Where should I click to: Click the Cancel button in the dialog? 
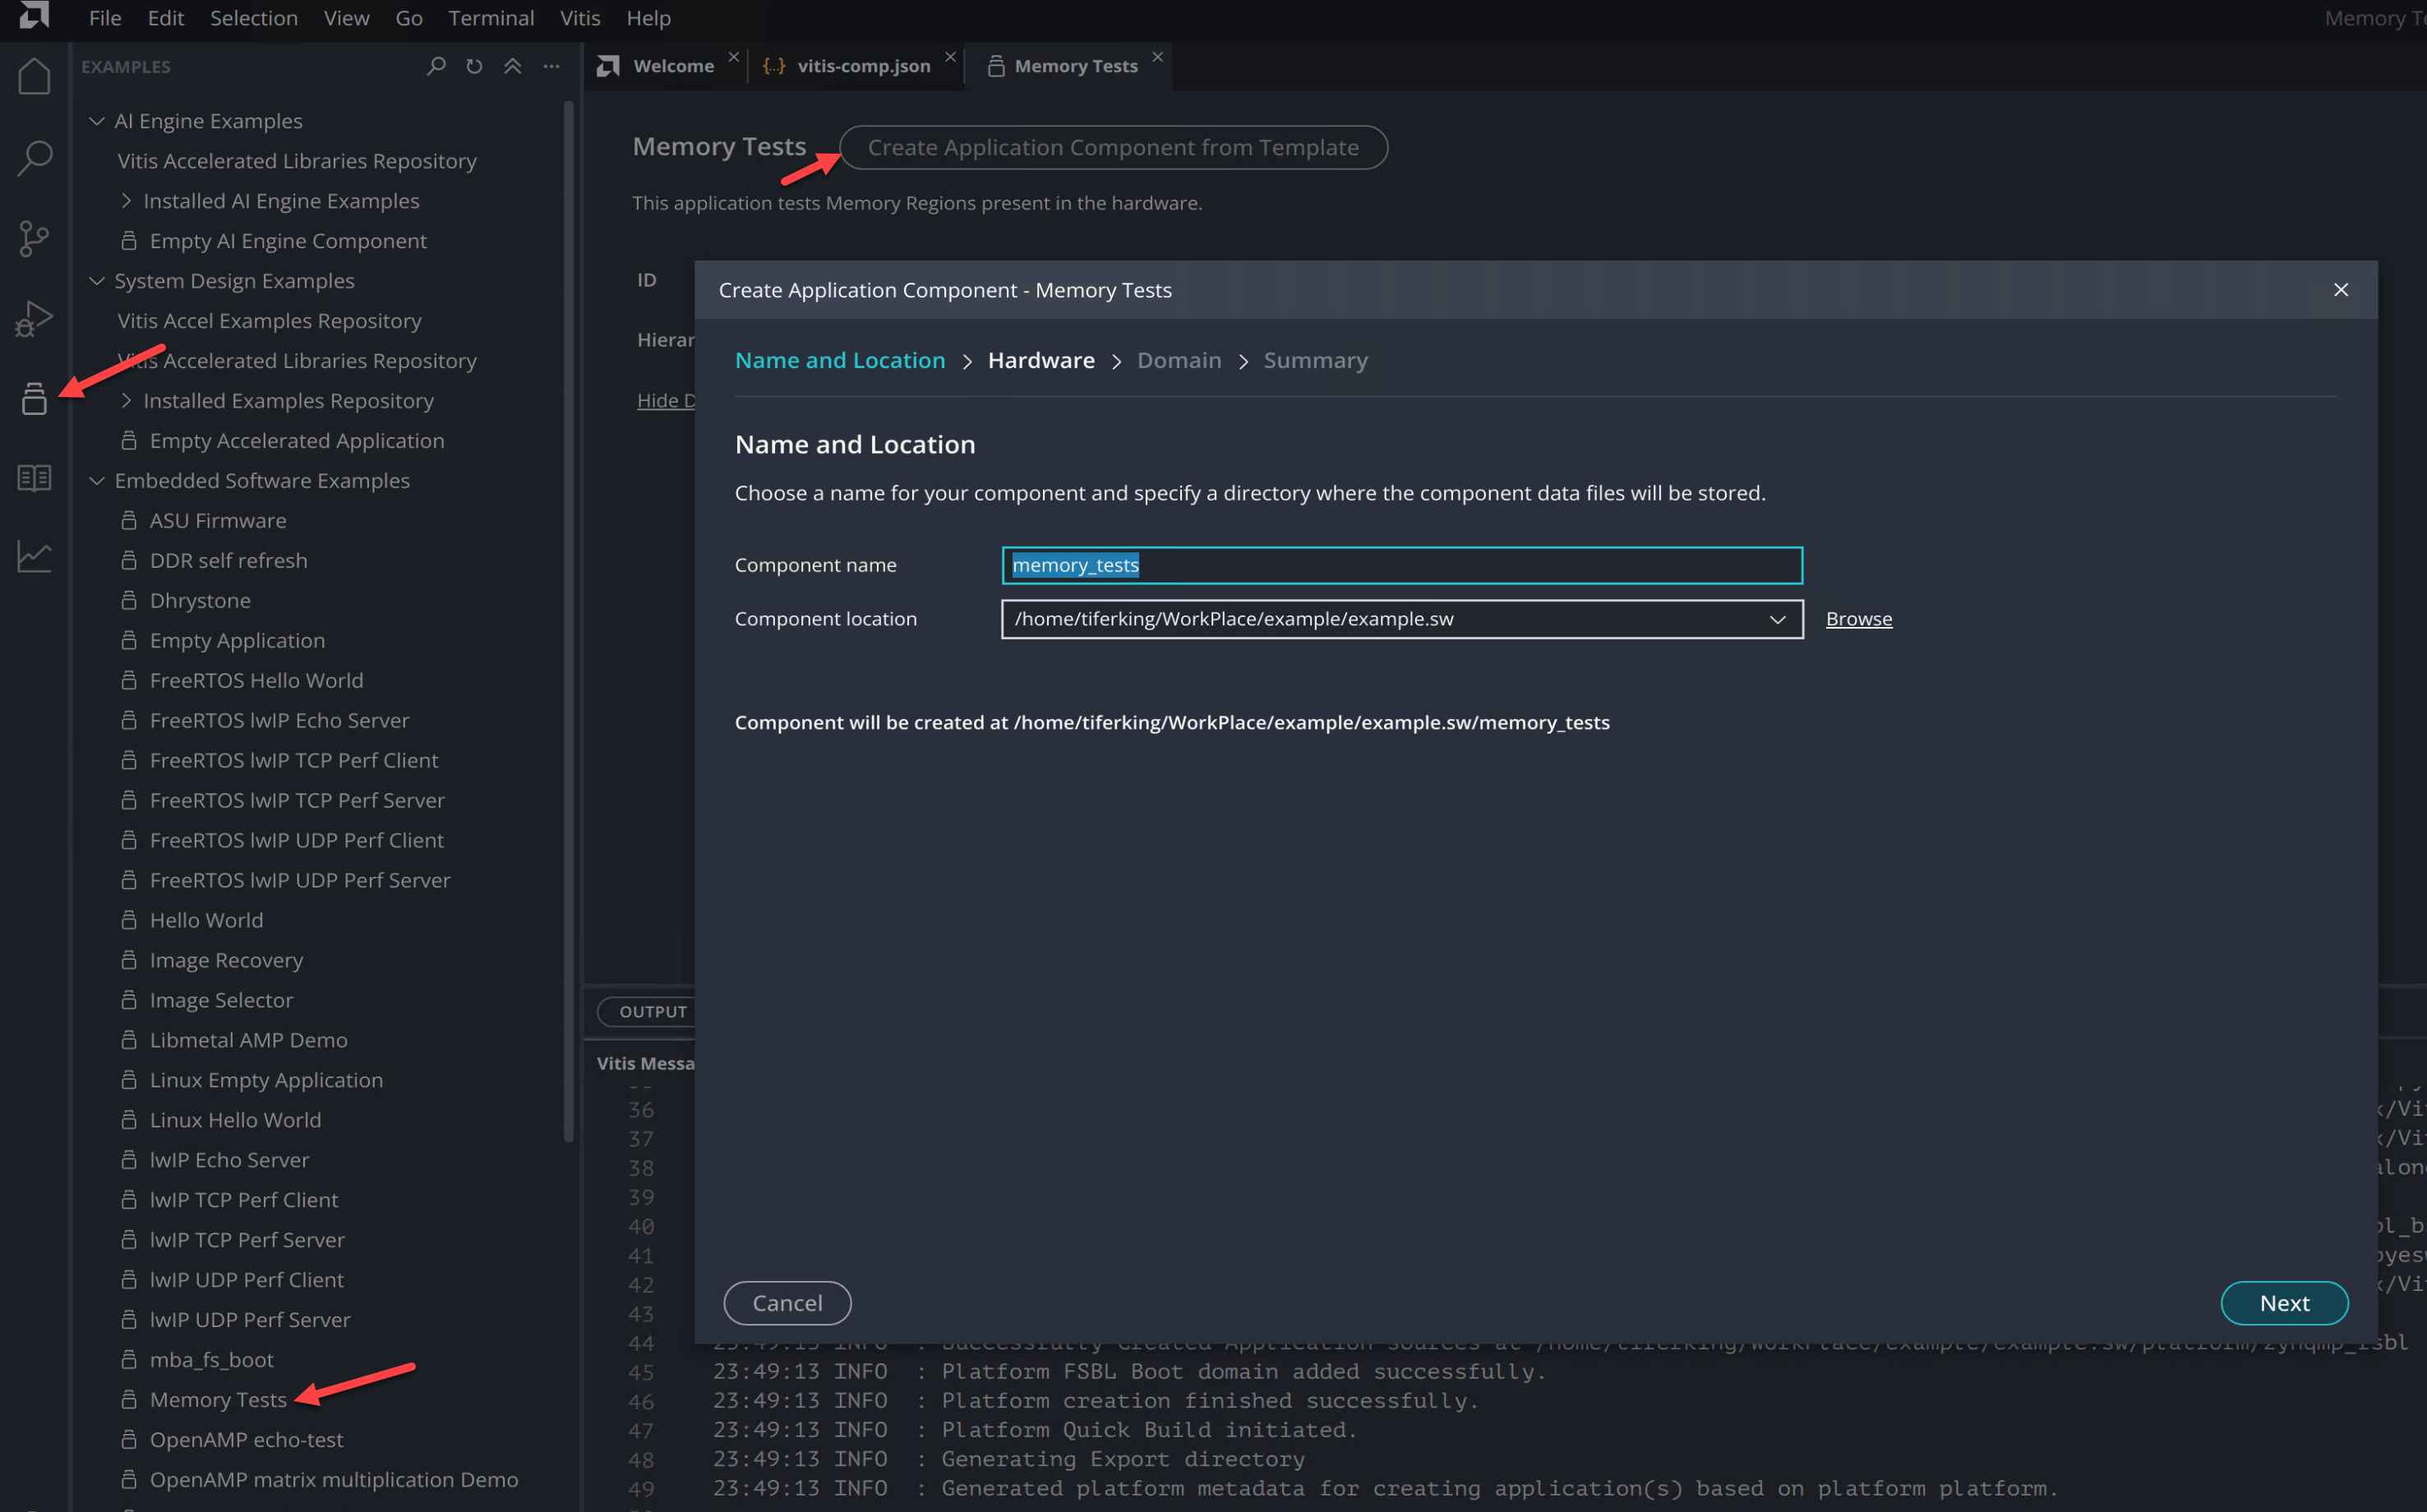(x=787, y=1303)
